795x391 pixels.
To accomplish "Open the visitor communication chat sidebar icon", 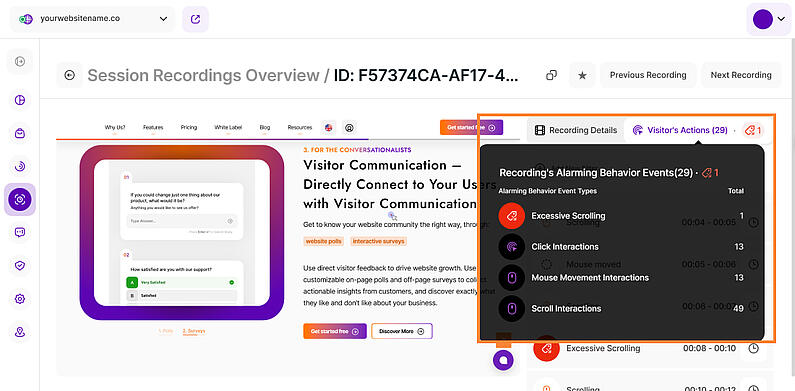I will (x=20, y=232).
